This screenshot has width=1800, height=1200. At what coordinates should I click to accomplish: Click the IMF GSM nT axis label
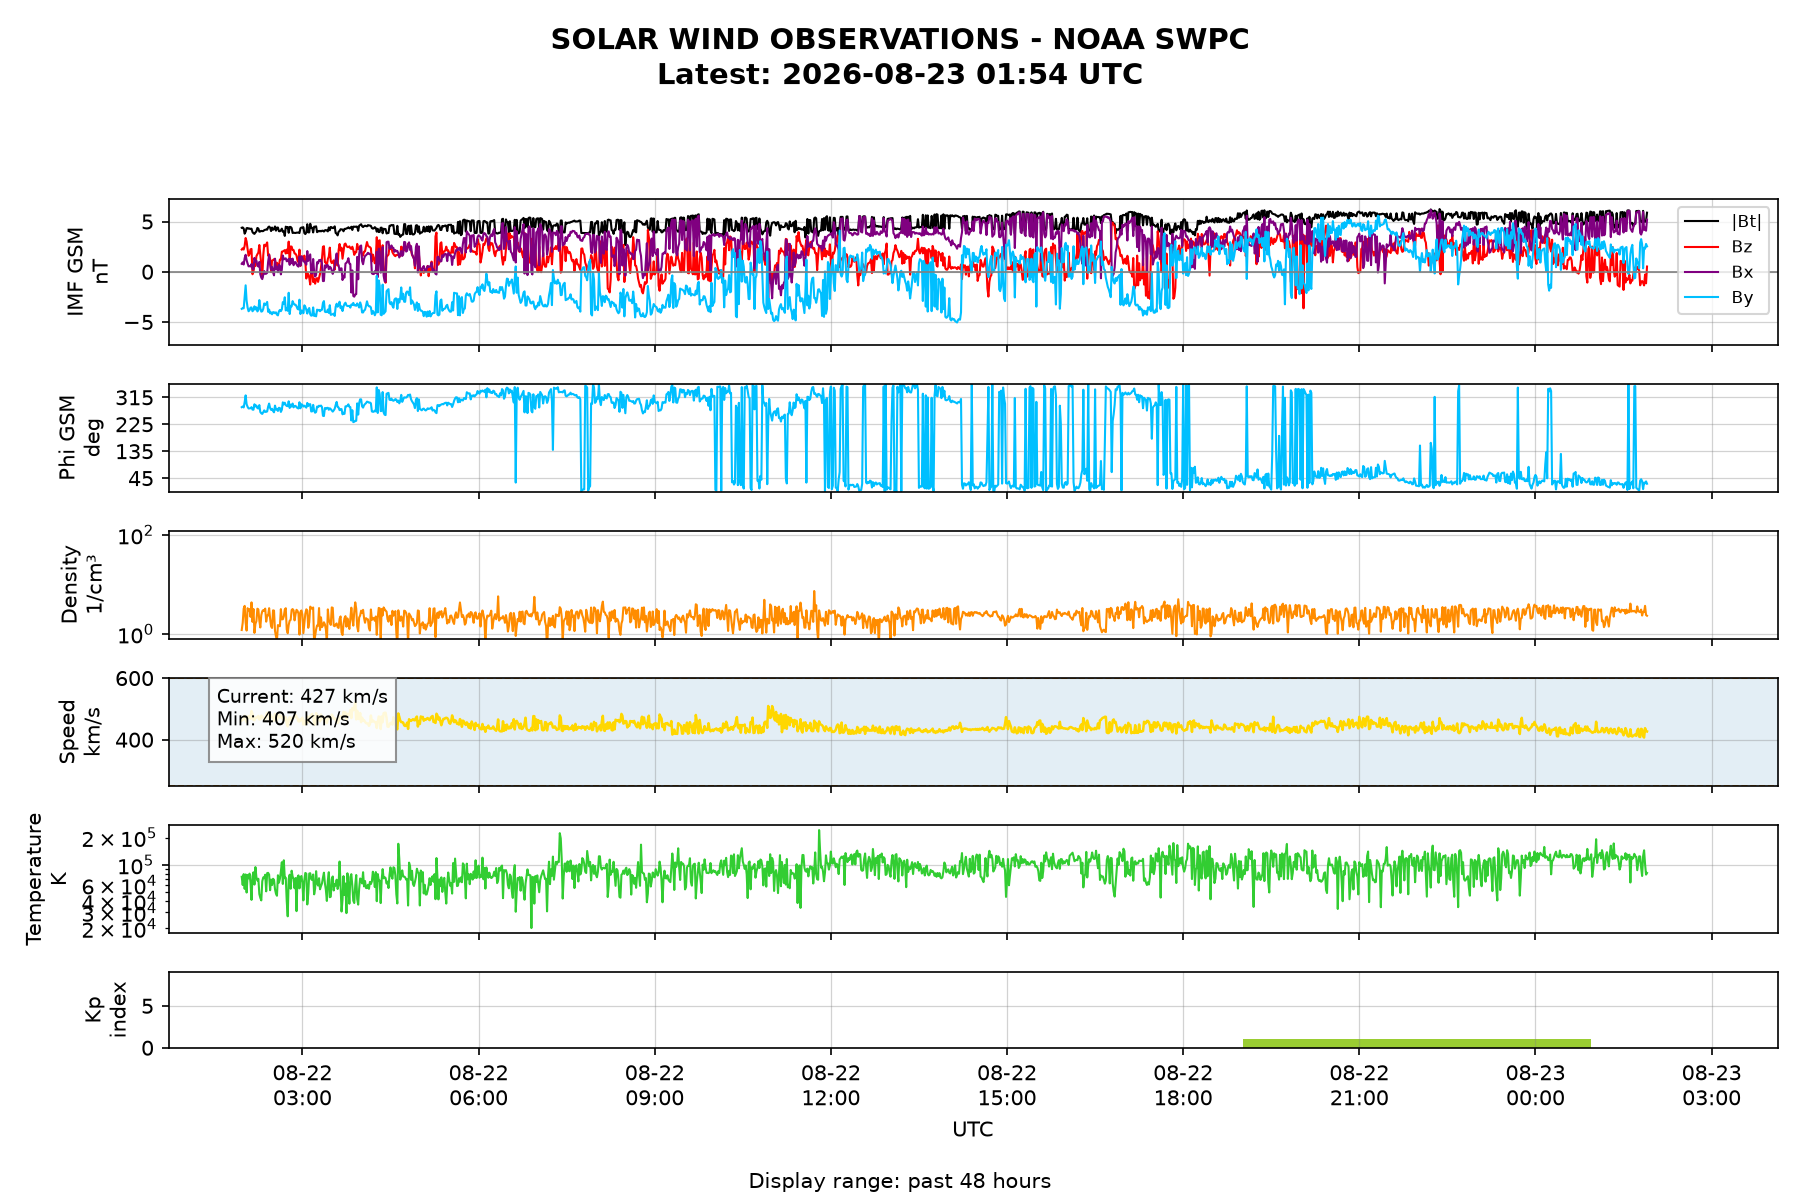point(86,272)
